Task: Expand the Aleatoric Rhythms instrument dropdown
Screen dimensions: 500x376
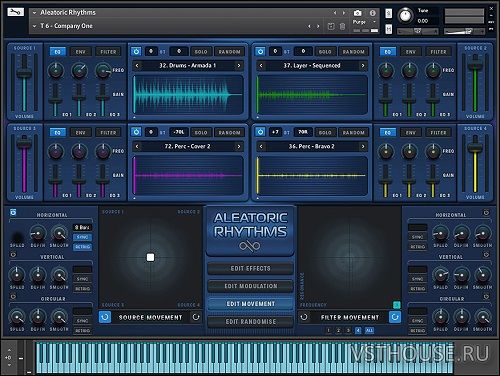Action: coord(34,13)
